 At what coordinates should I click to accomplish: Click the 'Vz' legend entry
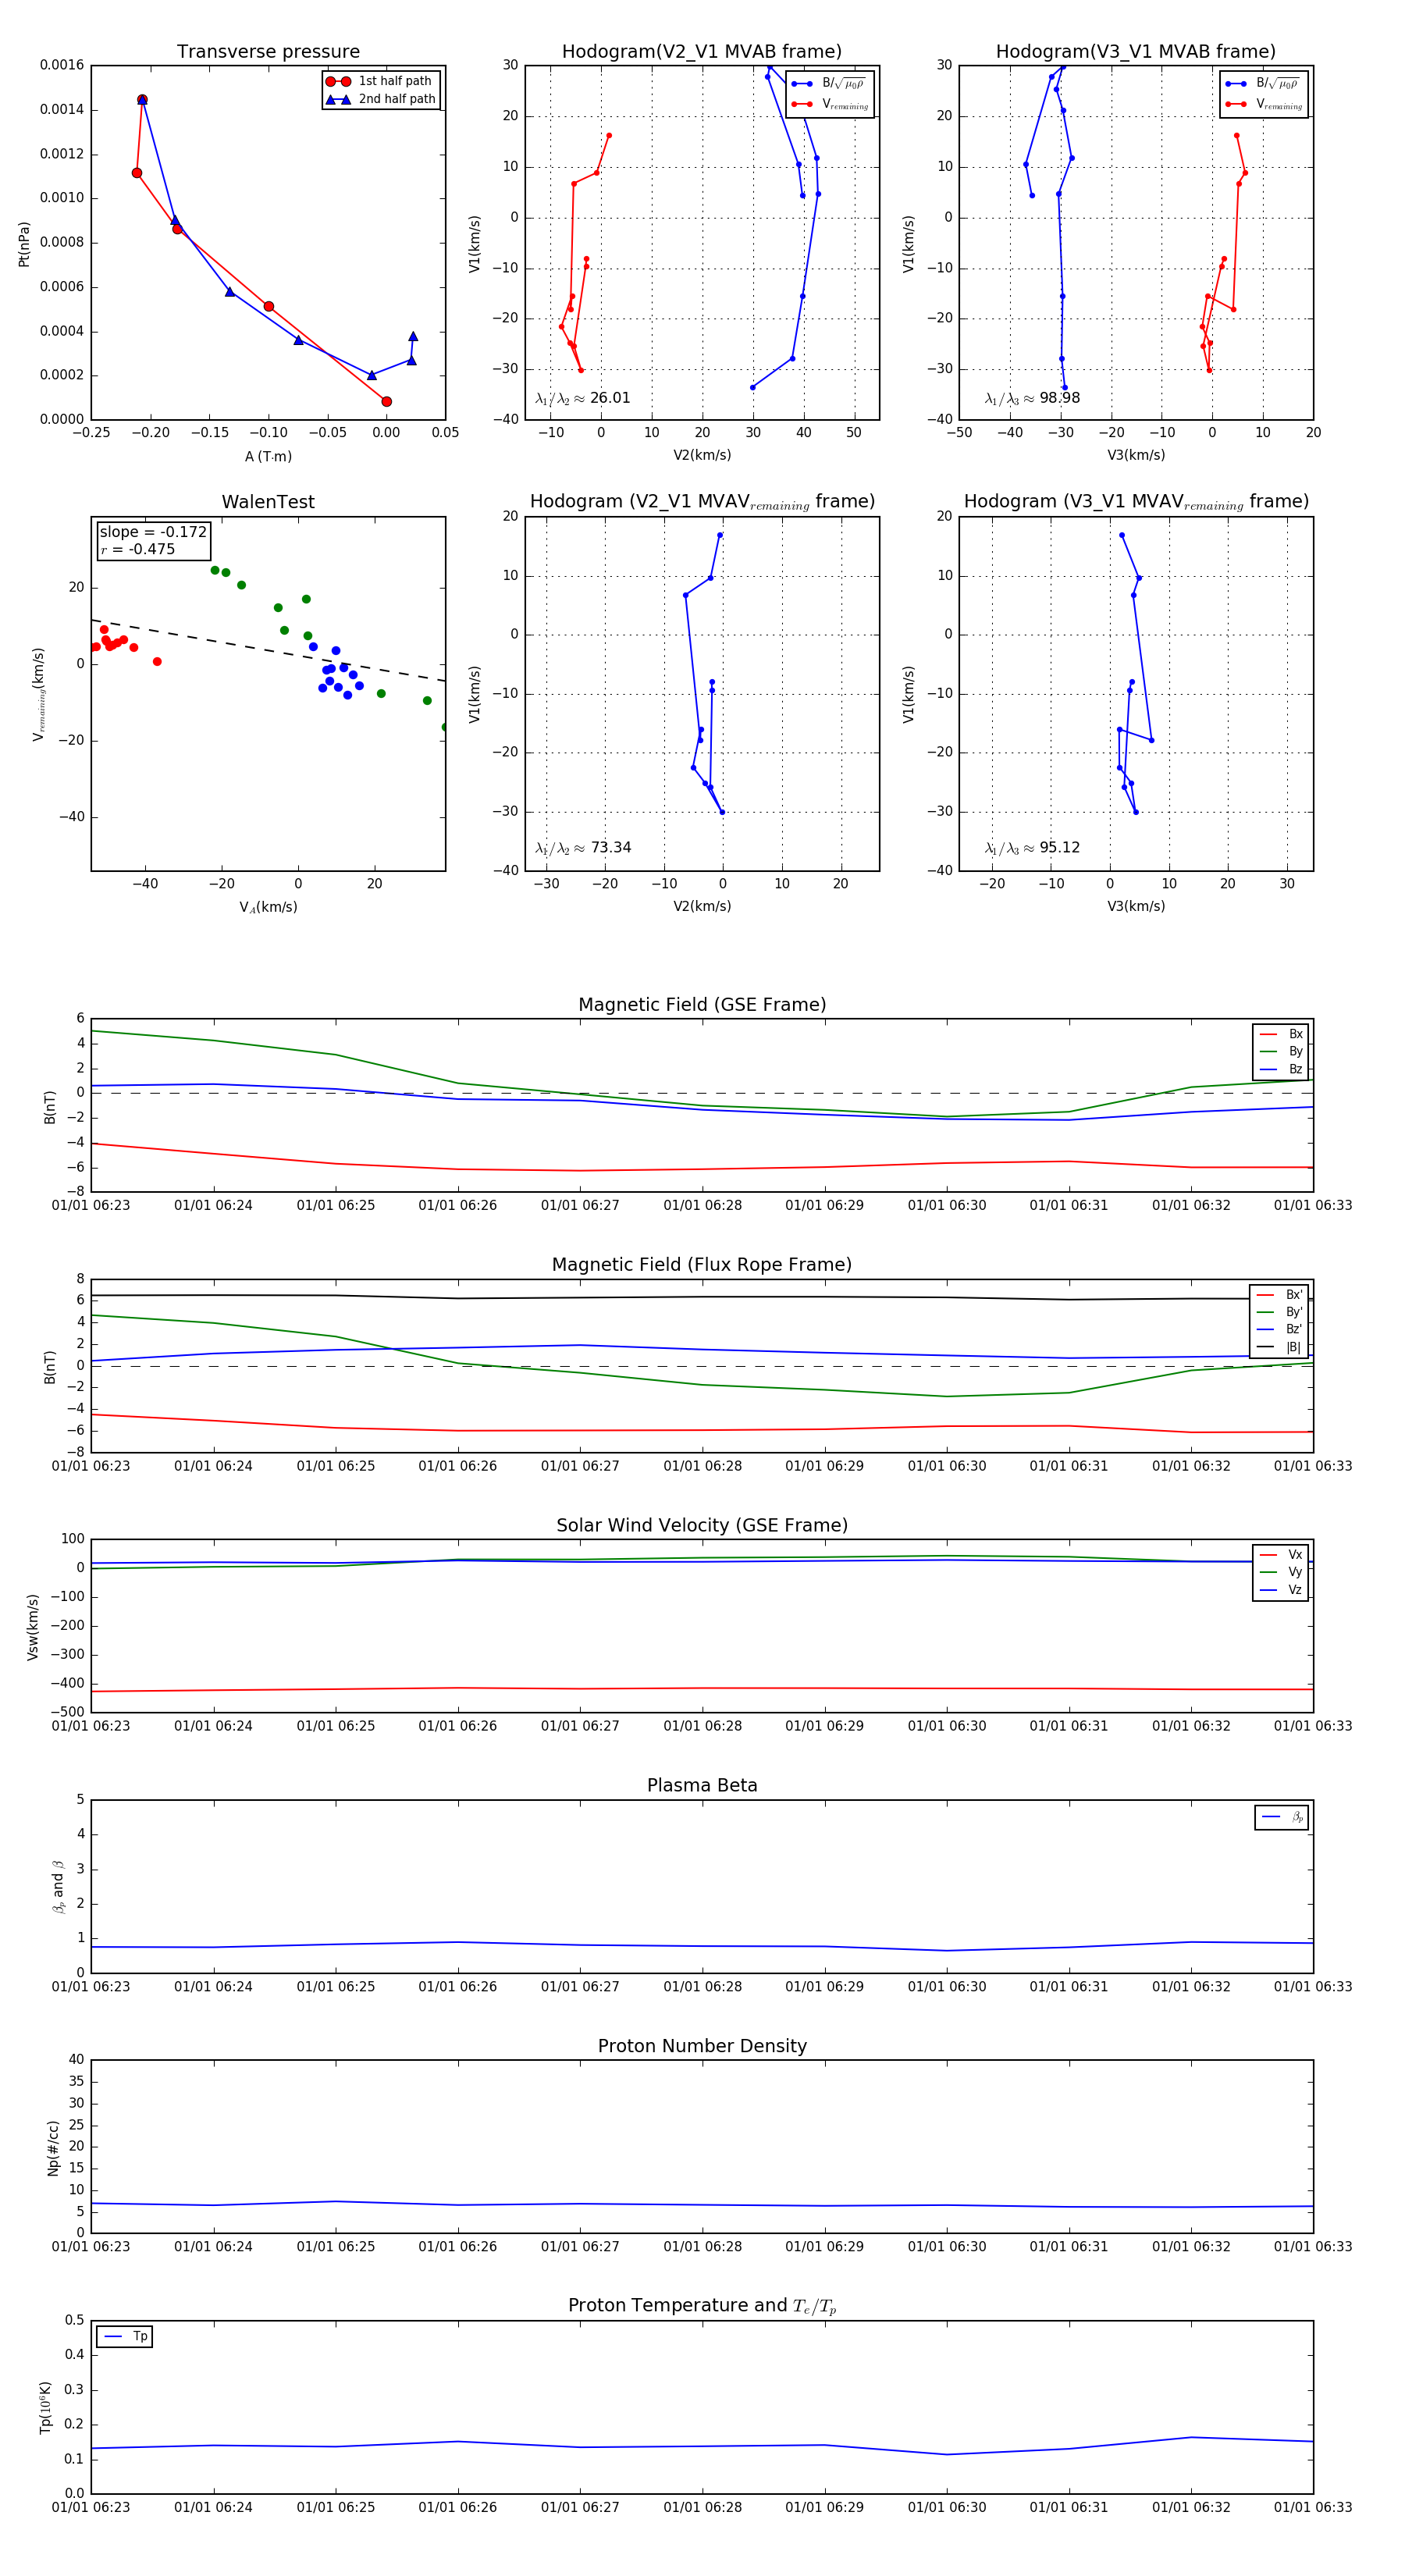pyautogui.click(x=1281, y=1590)
